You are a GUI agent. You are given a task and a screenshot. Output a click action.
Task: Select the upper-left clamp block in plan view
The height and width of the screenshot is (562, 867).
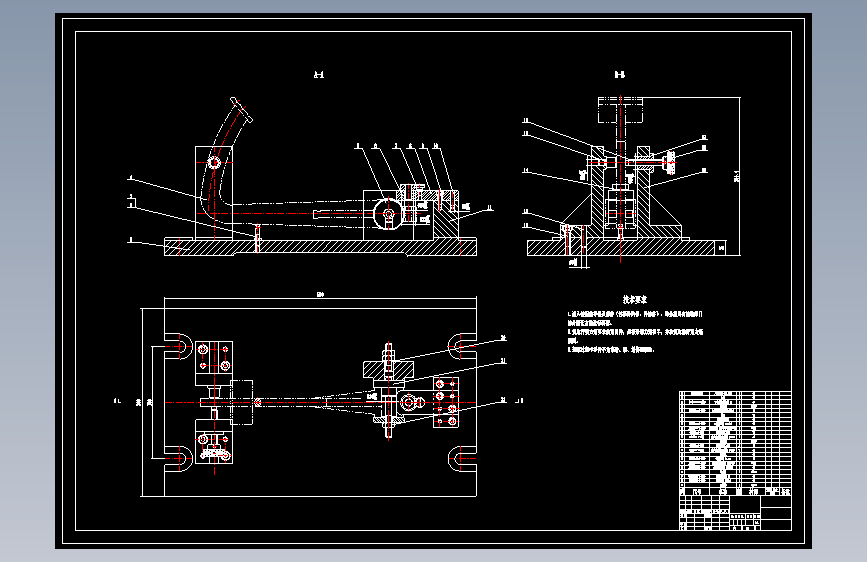tap(214, 363)
